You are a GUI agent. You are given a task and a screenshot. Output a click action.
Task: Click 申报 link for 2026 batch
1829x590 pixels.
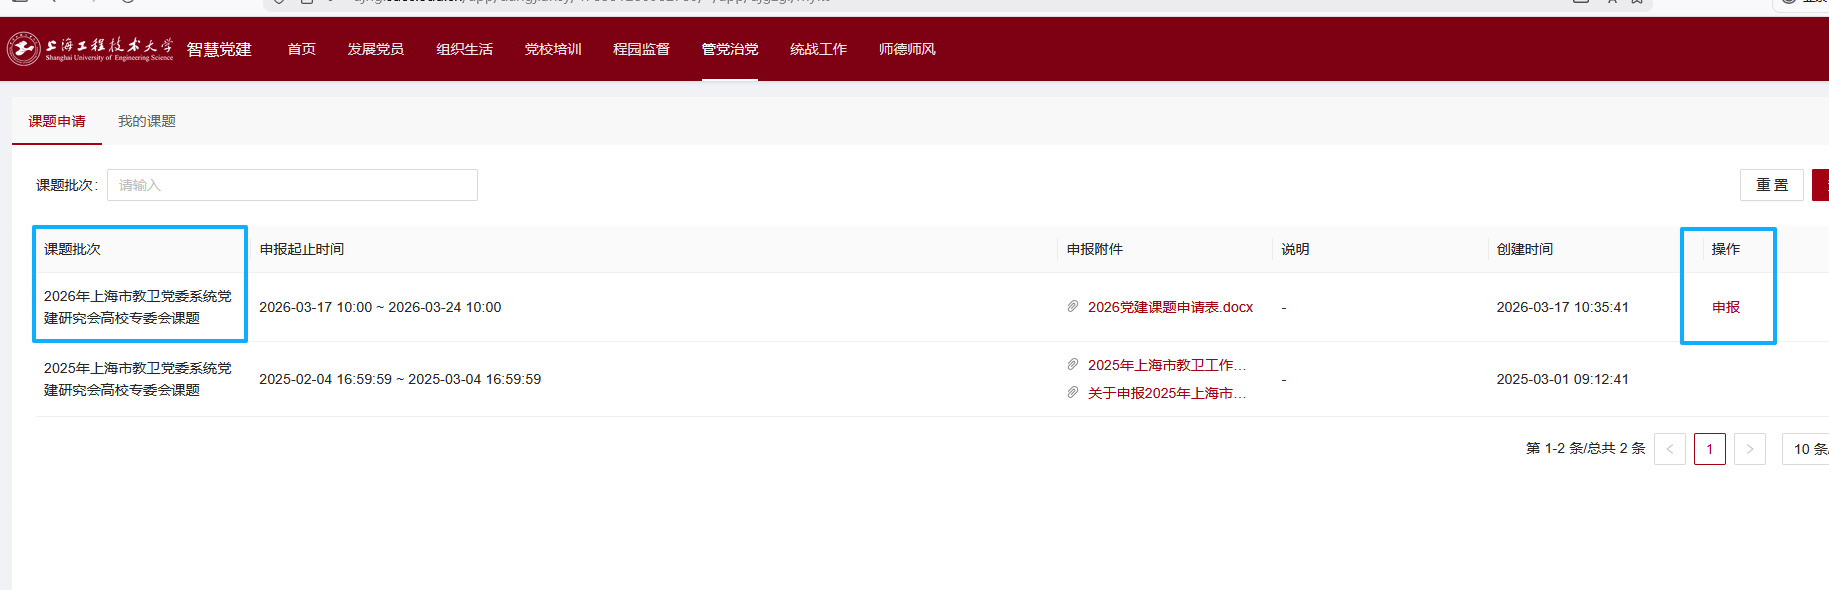(1725, 307)
